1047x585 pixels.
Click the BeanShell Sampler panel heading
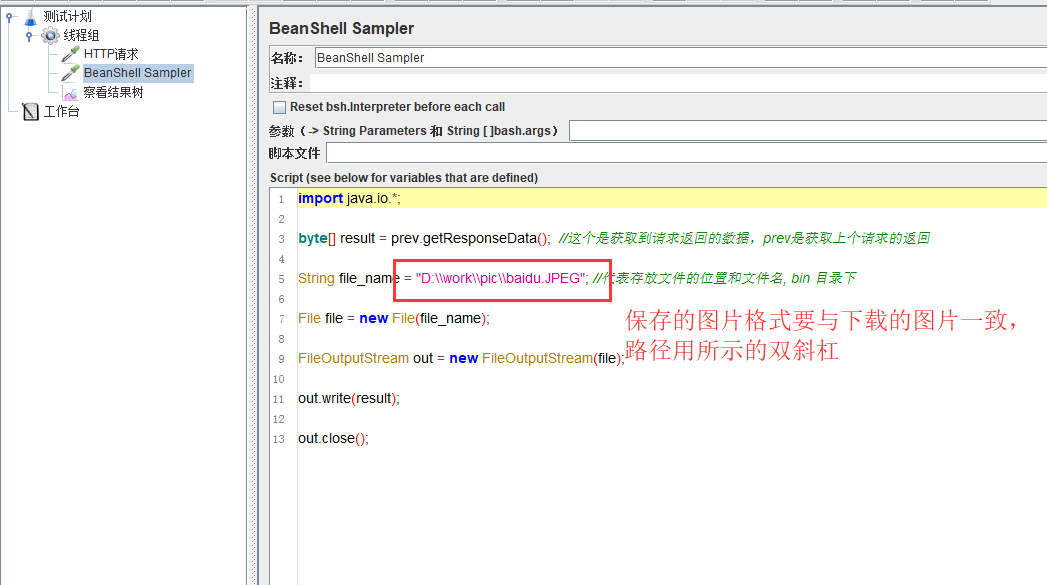(341, 28)
